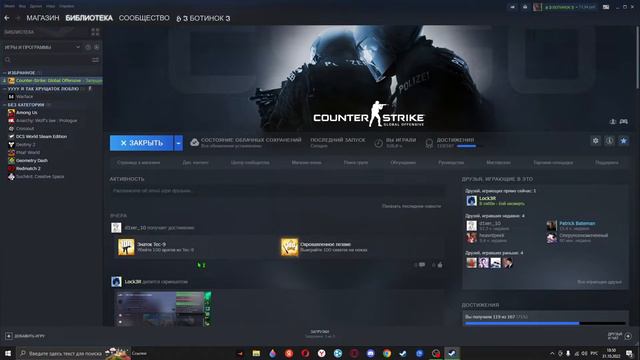Select Among Us in the library list
The height and width of the screenshot is (360, 640).
point(27,113)
